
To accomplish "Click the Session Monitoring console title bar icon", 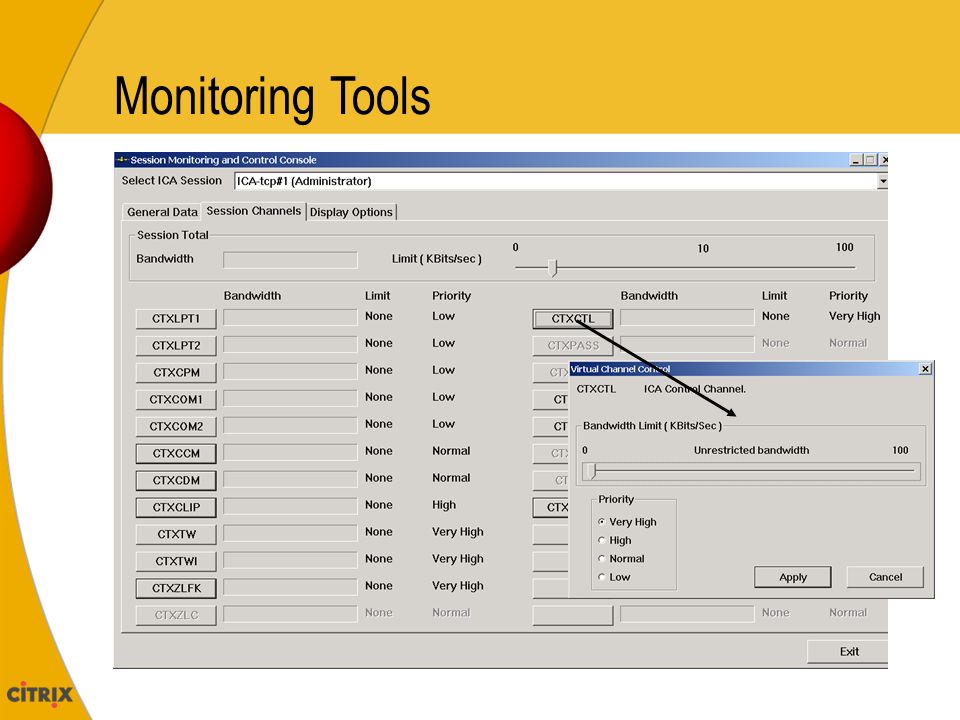I will [x=122, y=160].
